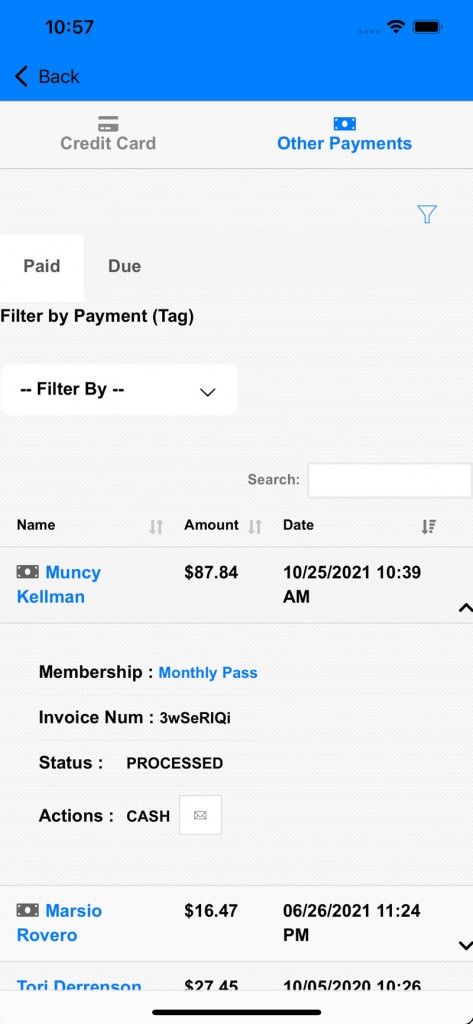Tap the cash icon beside Marsio Rovero
Image resolution: width=473 pixels, height=1024 pixels.
(x=27, y=910)
